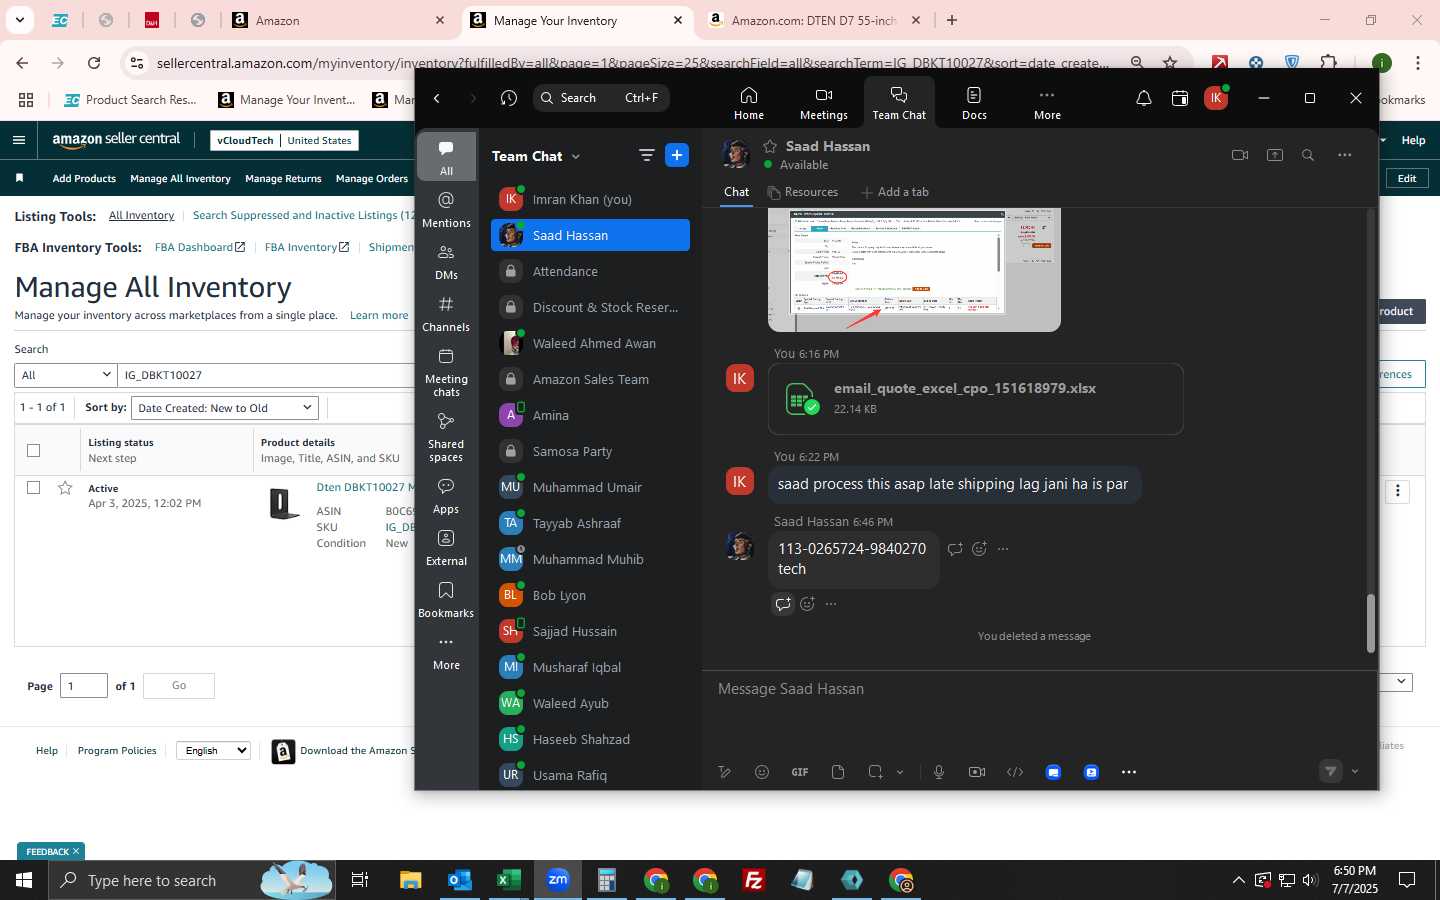Click chat scrollbar in Zoom
This screenshot has width=1440, height=900.
pyautogui.click(x=1371, y=623)
